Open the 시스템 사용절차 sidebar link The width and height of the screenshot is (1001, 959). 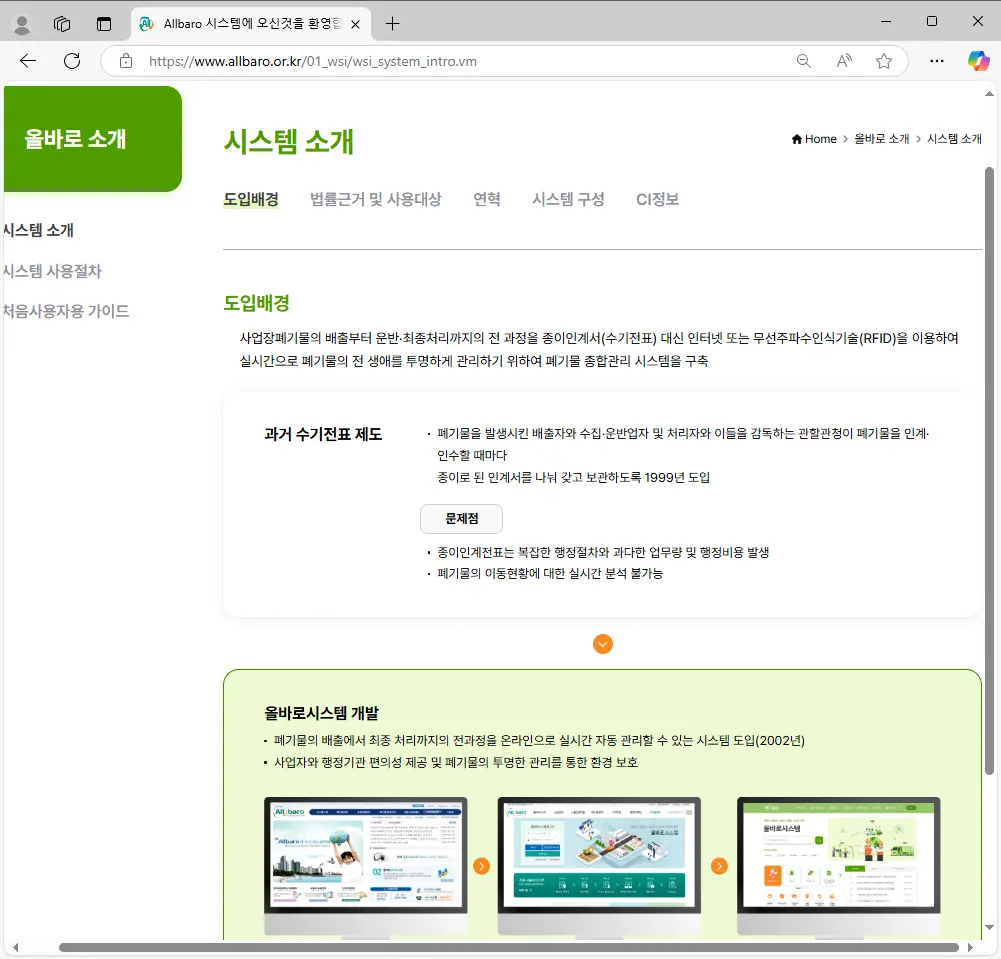click(x=53, y=271)
